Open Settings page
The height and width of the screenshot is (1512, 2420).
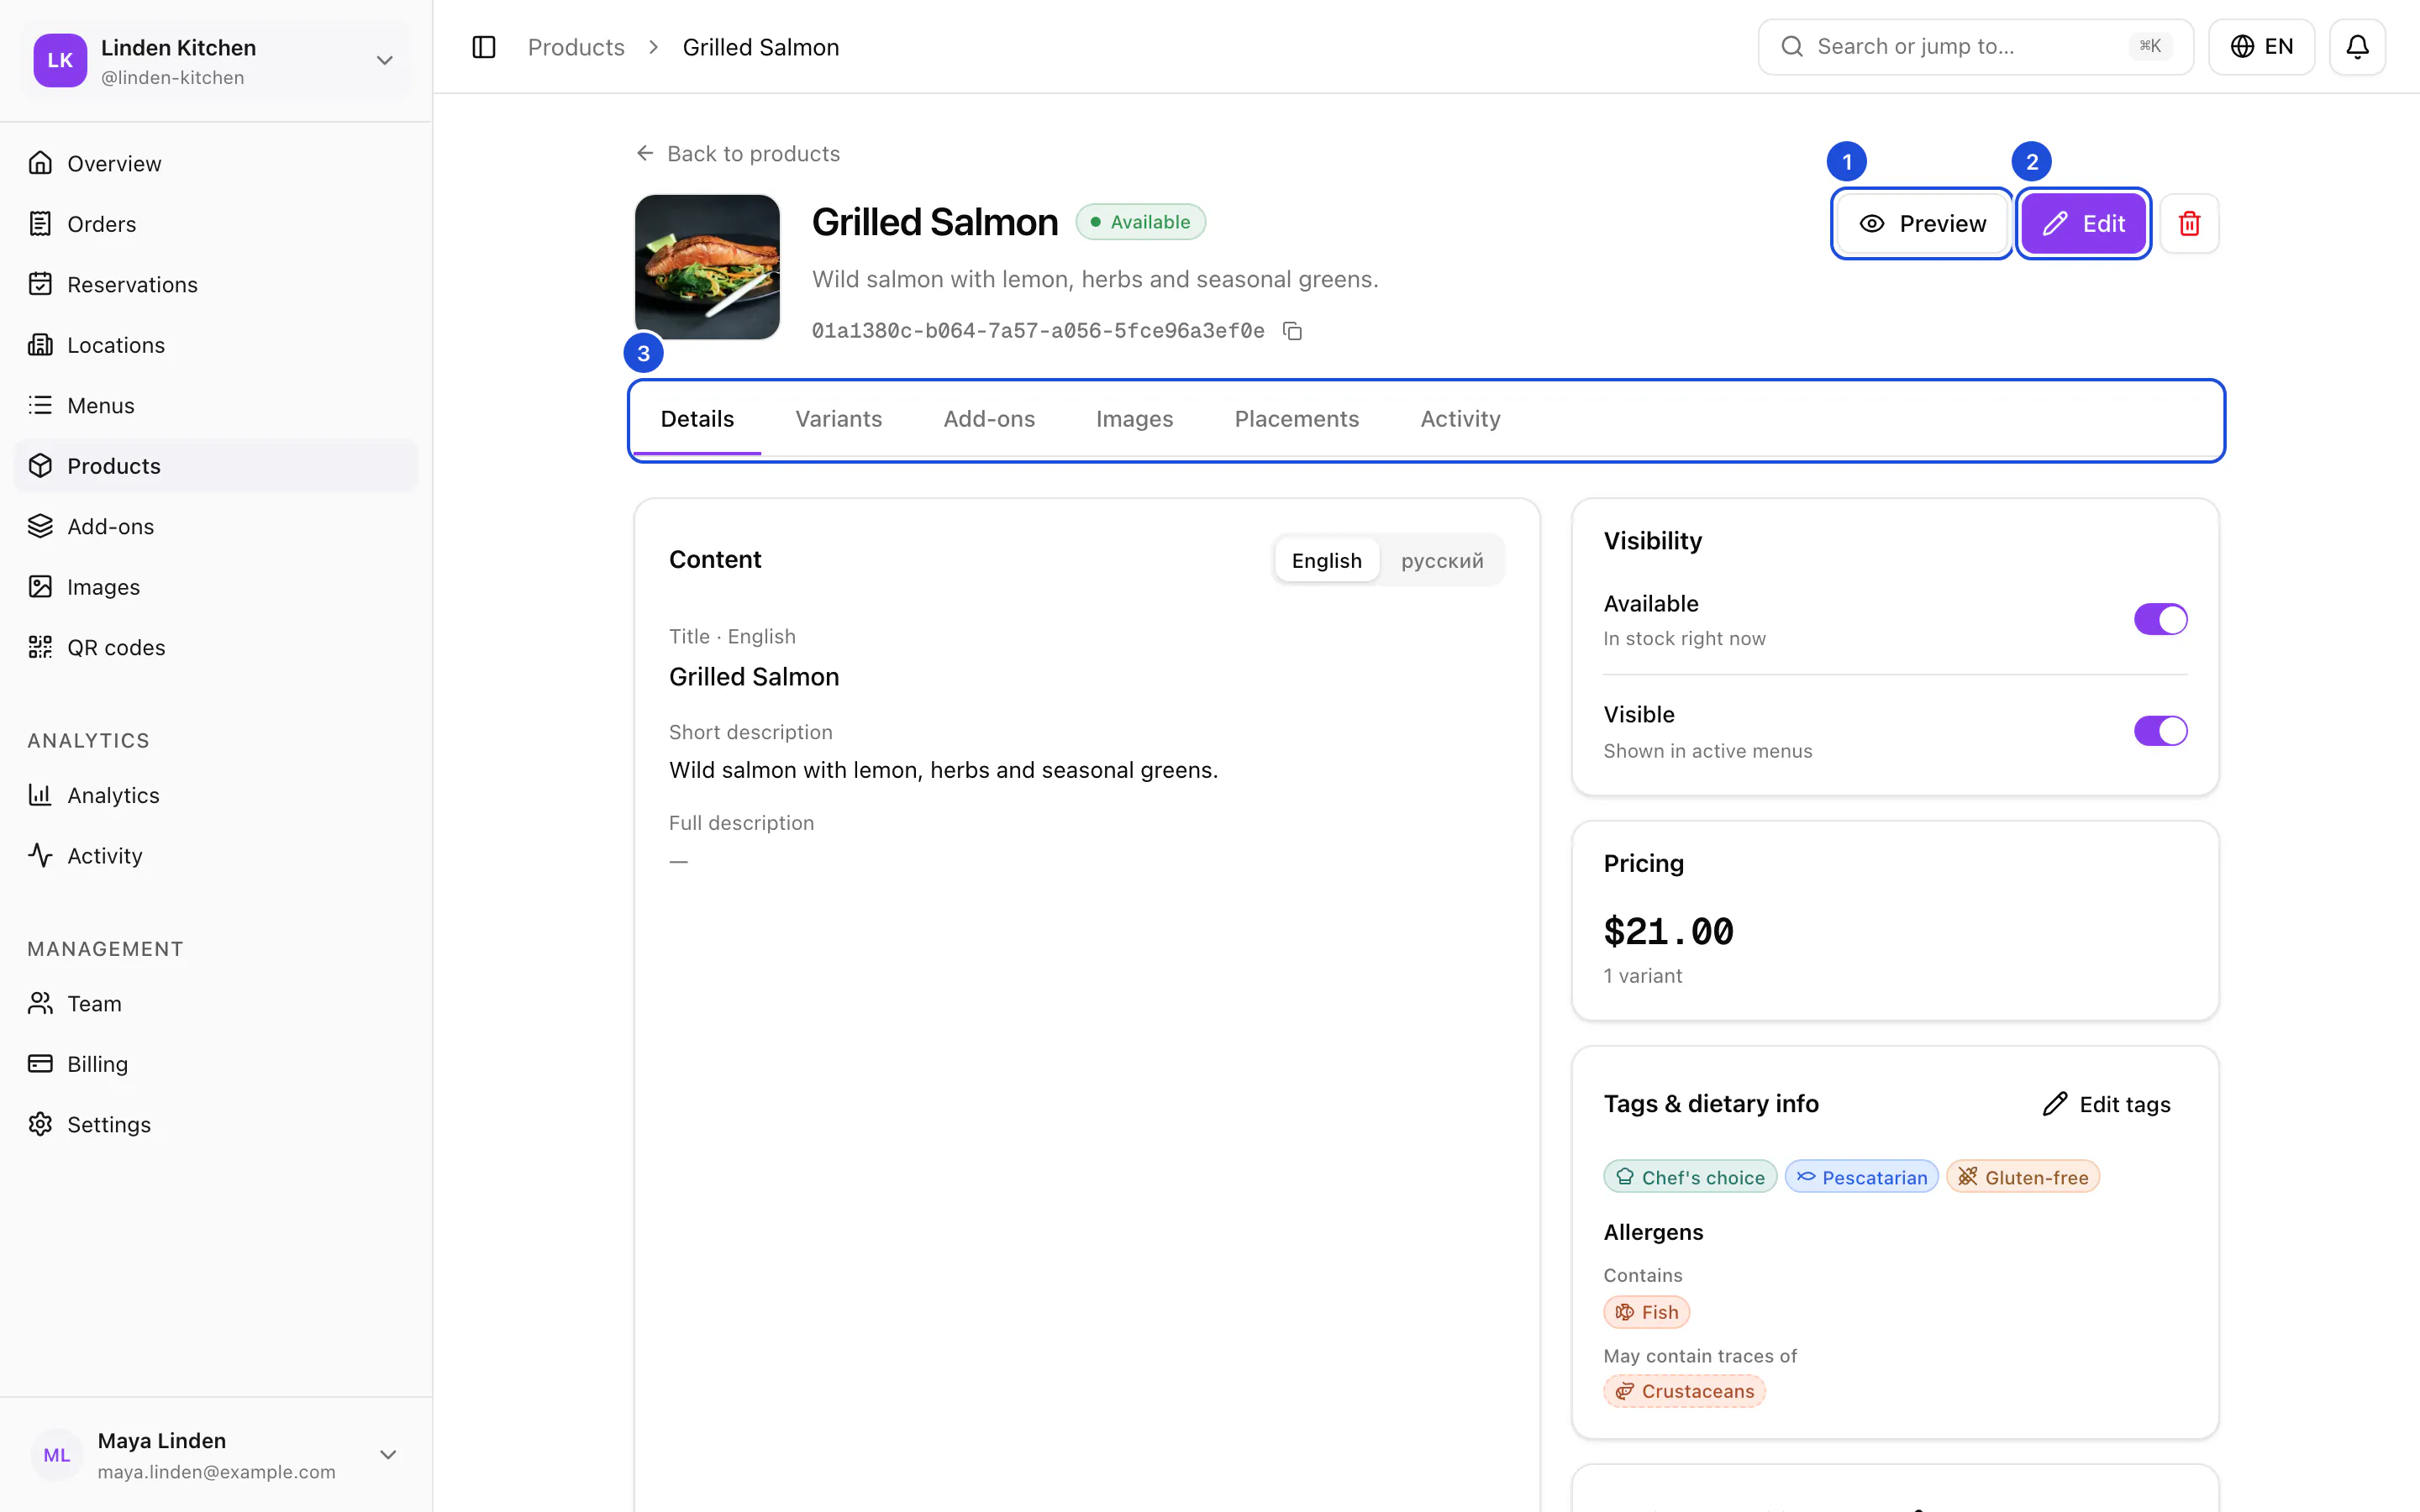[216, 1124]
